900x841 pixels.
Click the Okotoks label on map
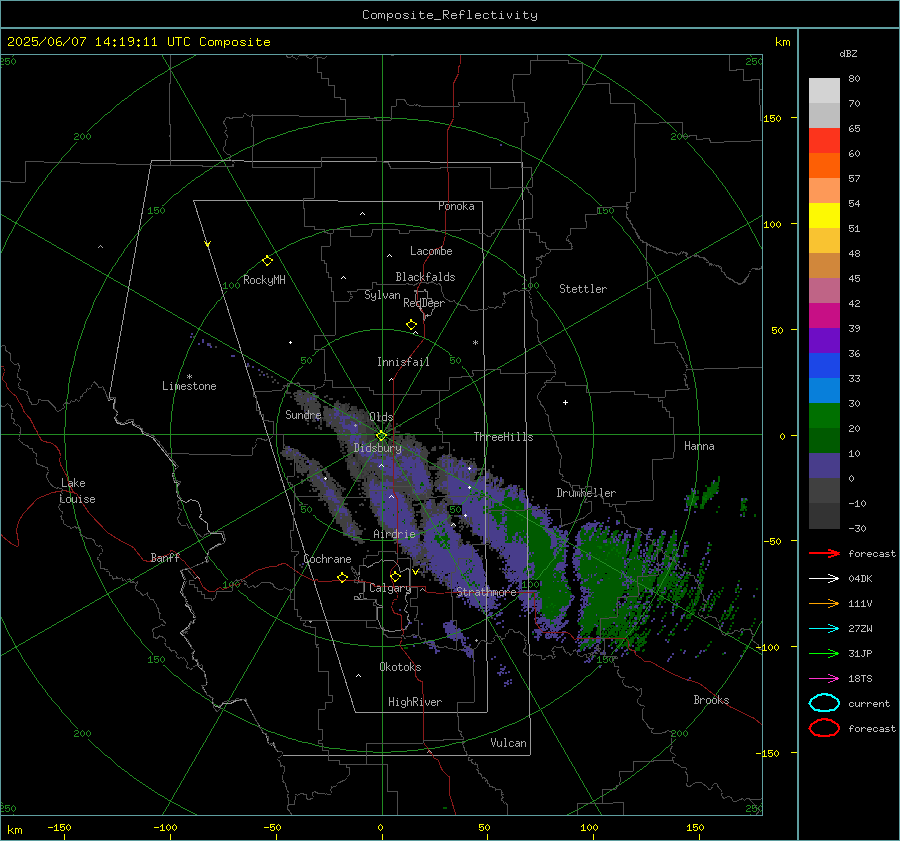[x=400, y=667]
